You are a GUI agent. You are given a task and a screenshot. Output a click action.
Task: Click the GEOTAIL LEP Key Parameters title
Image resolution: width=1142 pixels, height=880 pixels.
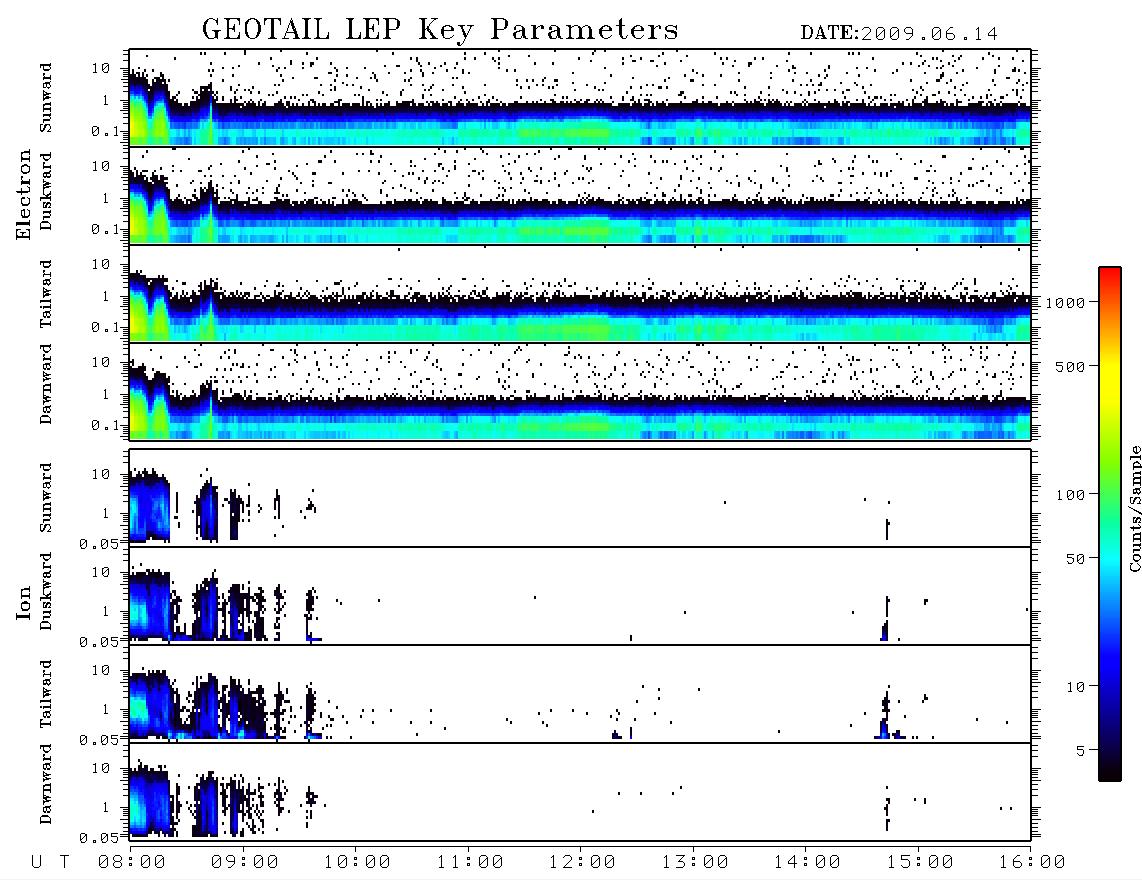click(x=440, y=30)
